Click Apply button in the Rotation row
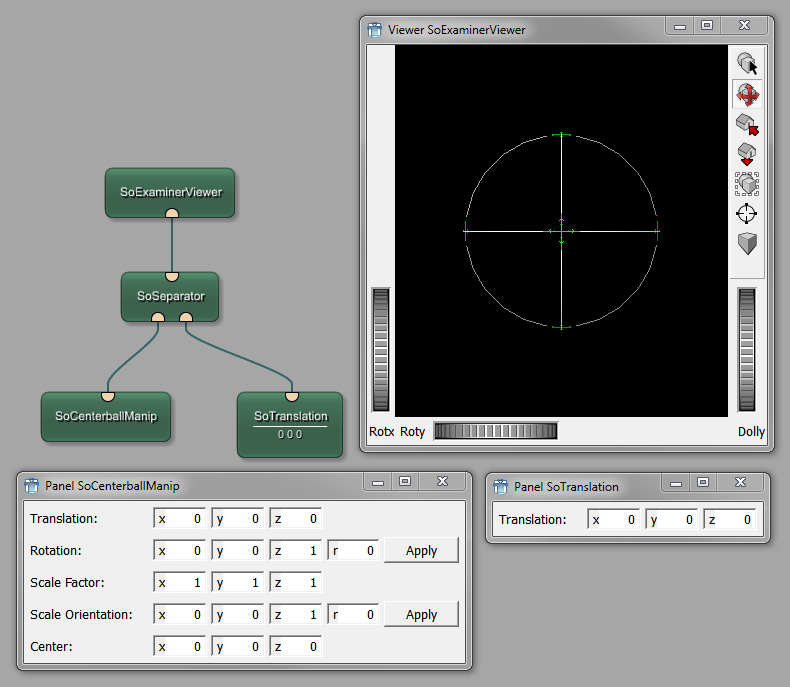The height and width of the screenshot is (687, 790). [421, 551]
